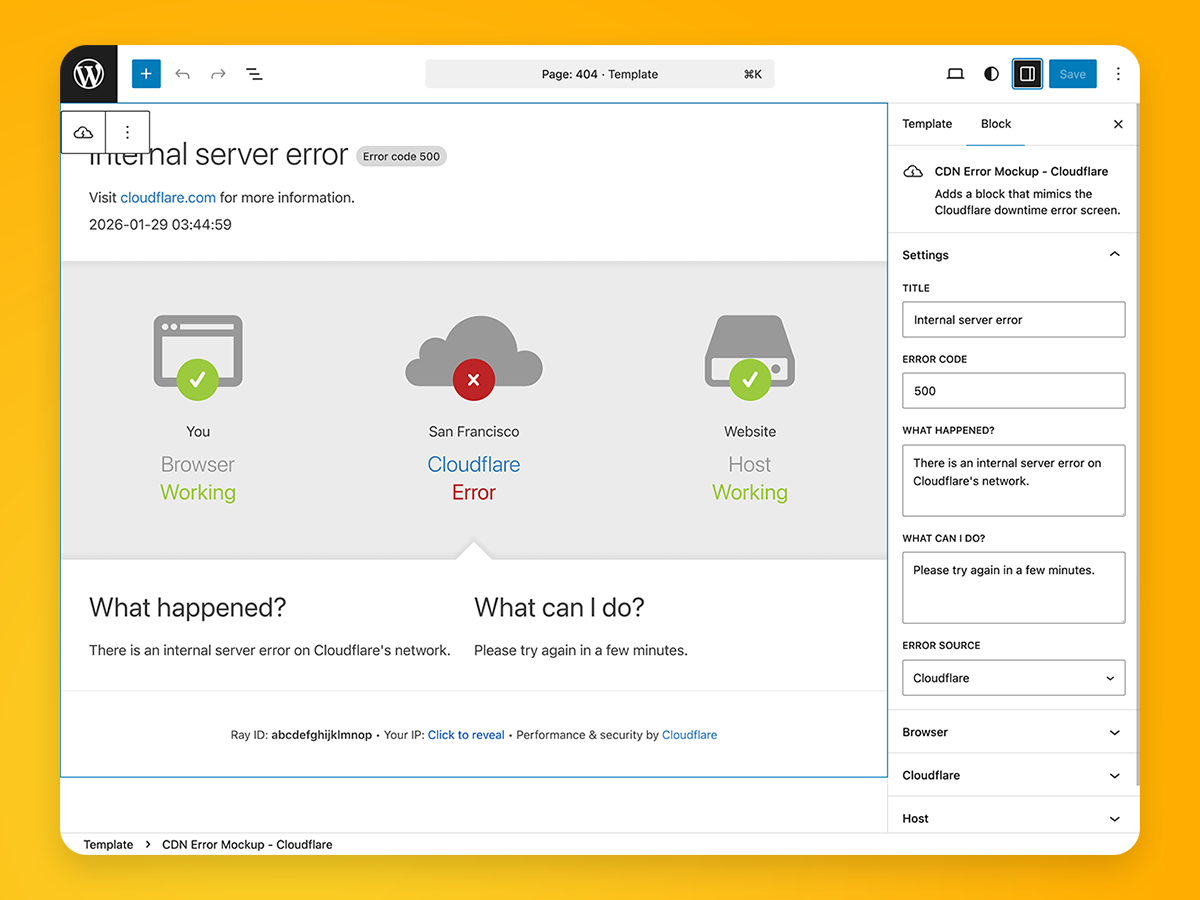Open the block inserter plus button
The height and width of the screenshot is (900, 1200).
146,74
